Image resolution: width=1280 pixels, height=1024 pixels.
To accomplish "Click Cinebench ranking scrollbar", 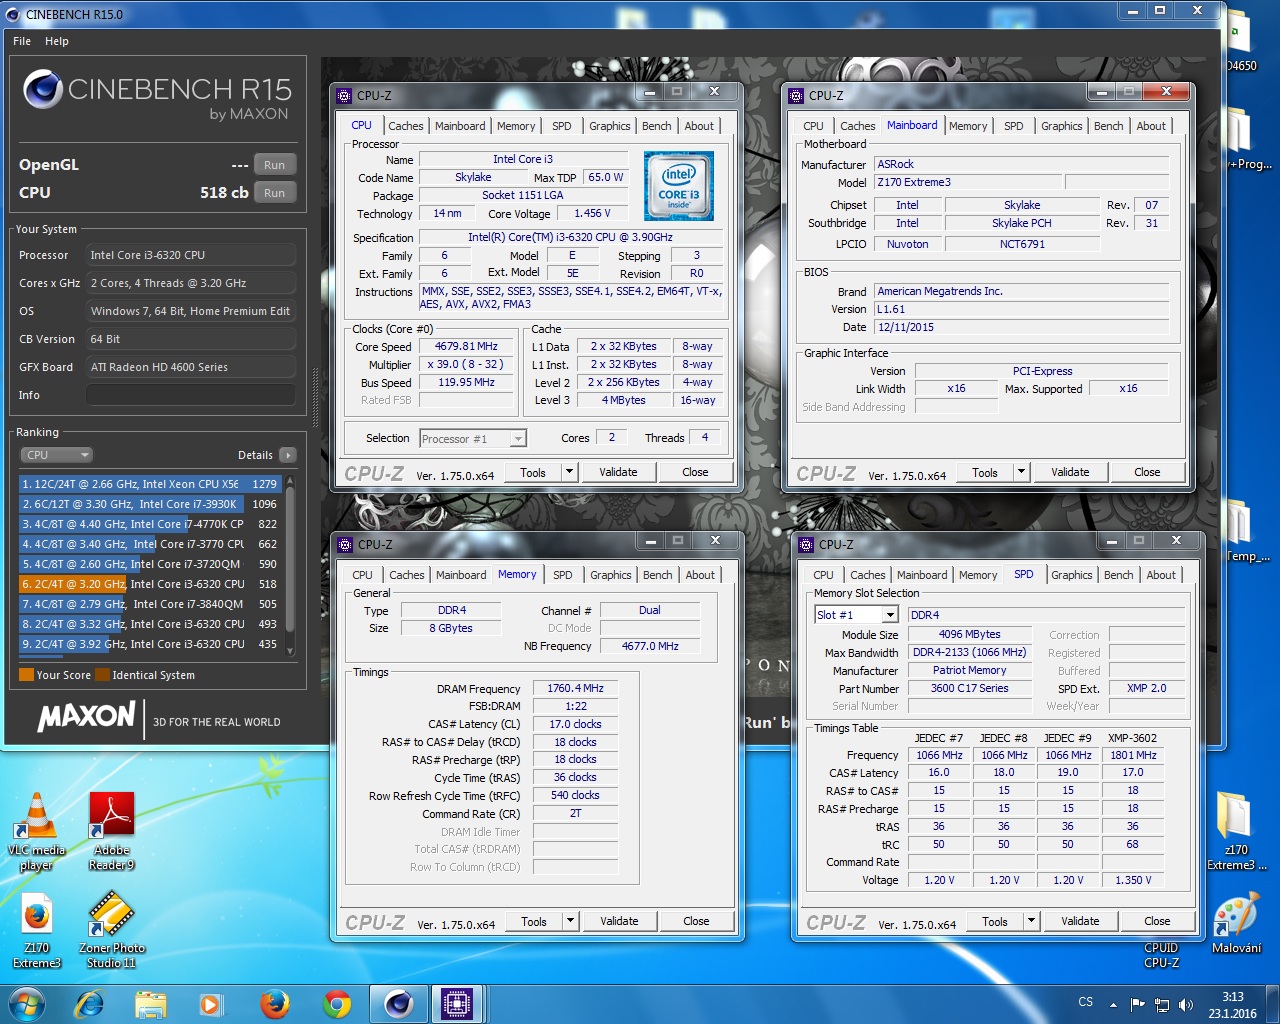I will [290, 565].
